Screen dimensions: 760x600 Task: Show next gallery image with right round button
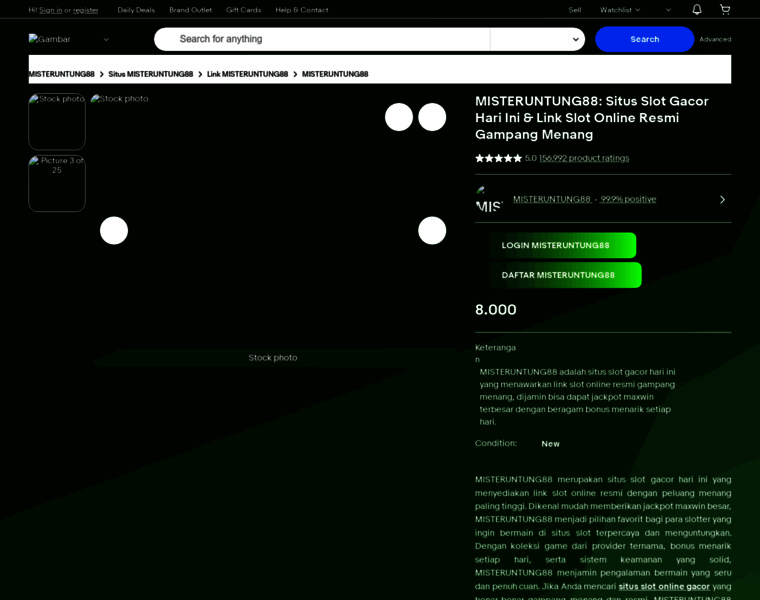tap(432, 230)
